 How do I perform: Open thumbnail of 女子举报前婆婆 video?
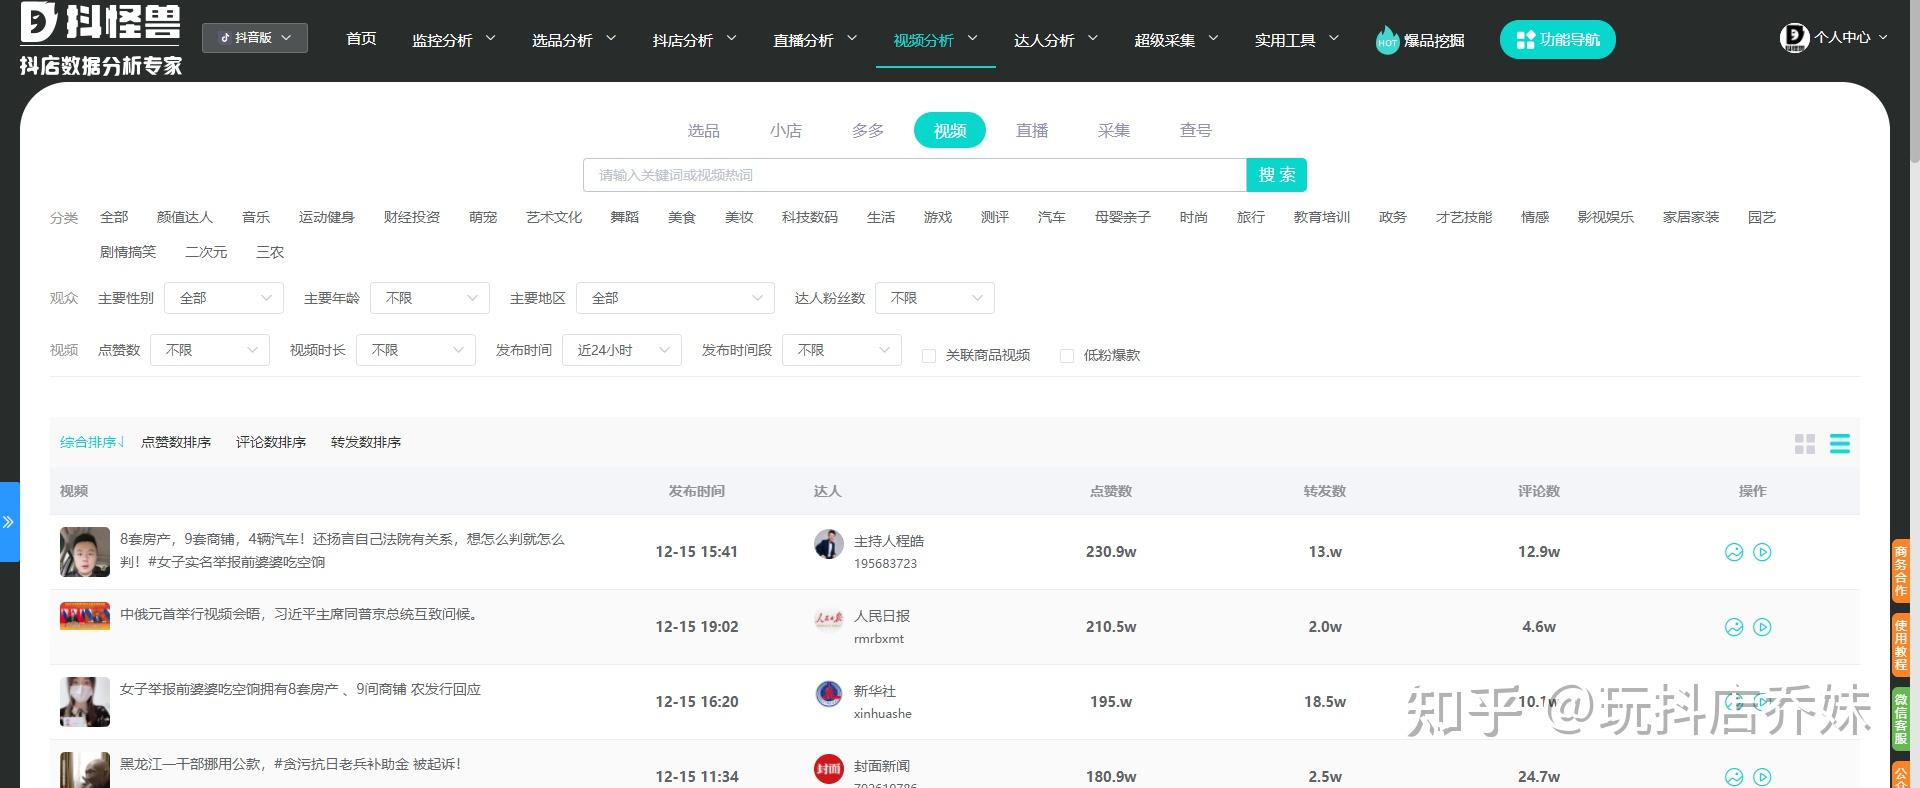point(85,702)
